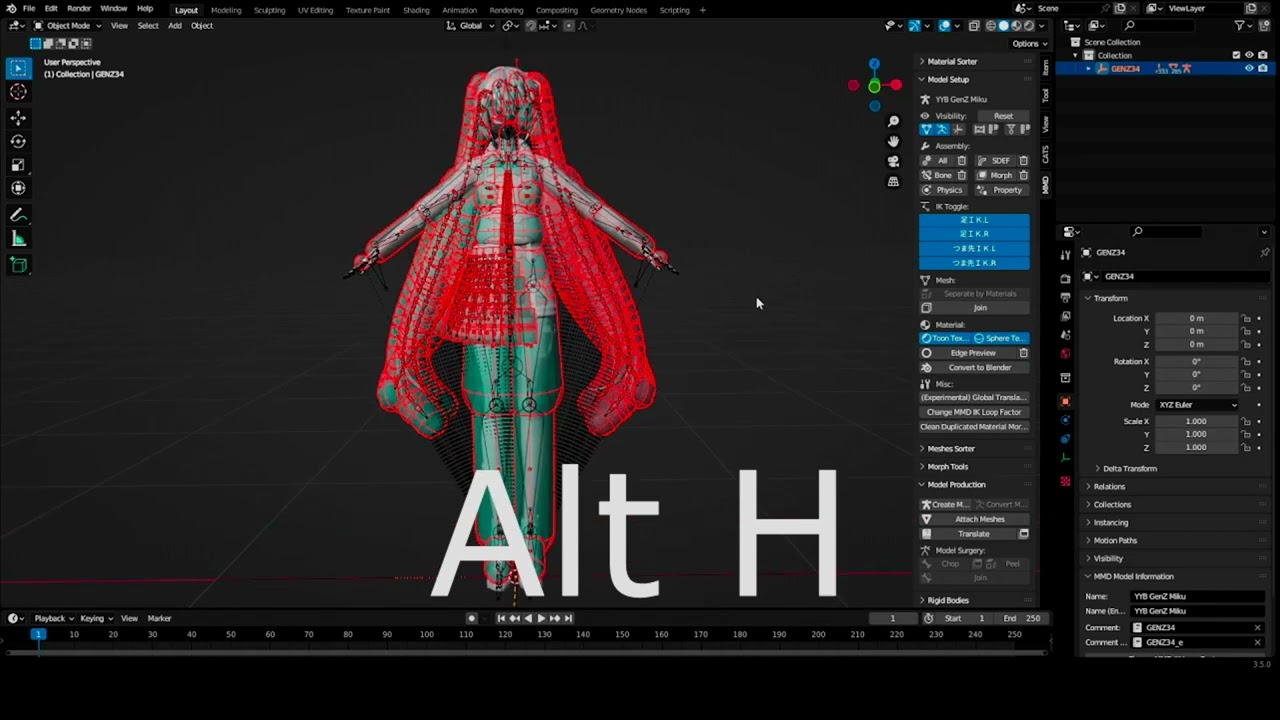1280x720 pixels.
Task: Select the Add Cube tool
Action: pyautogui.click(x=18, y=265)
